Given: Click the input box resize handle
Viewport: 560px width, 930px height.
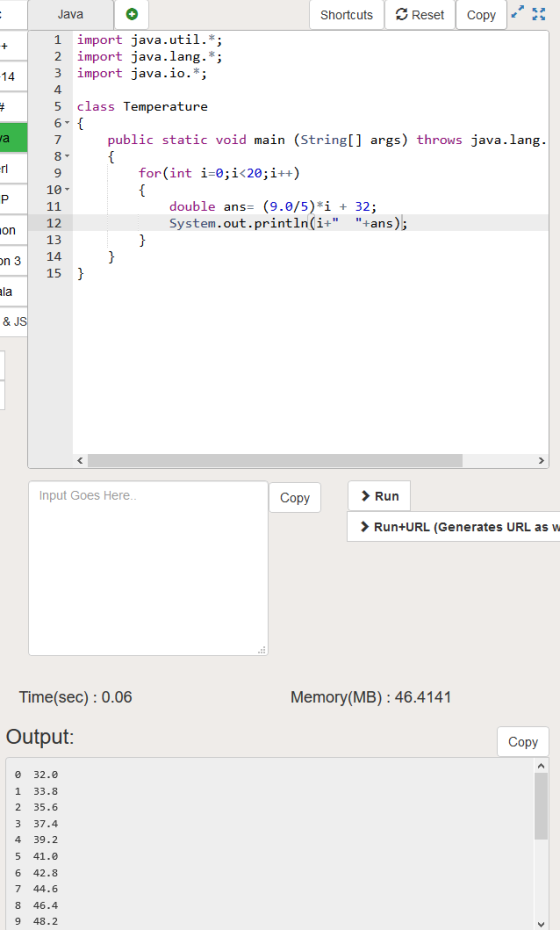Looking at the screenshot, I should coord(262,650).
